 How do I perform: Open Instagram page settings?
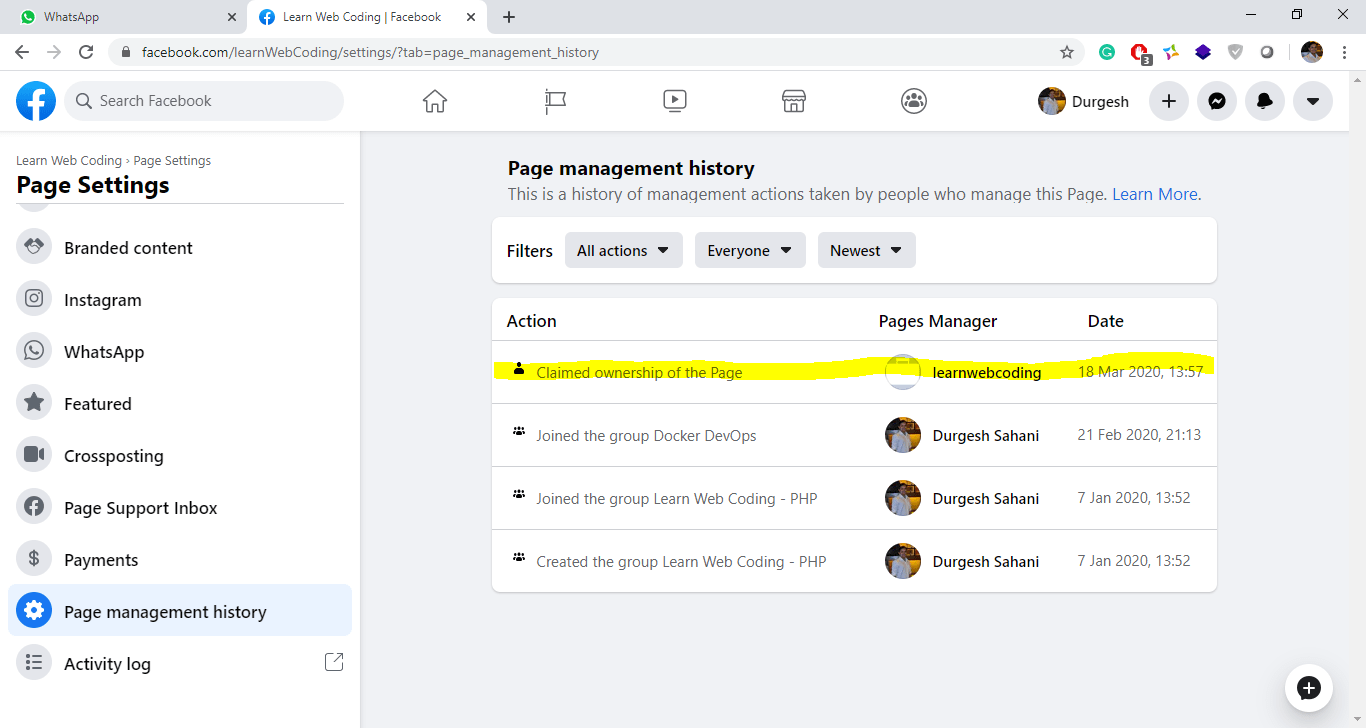coord(180,300)
